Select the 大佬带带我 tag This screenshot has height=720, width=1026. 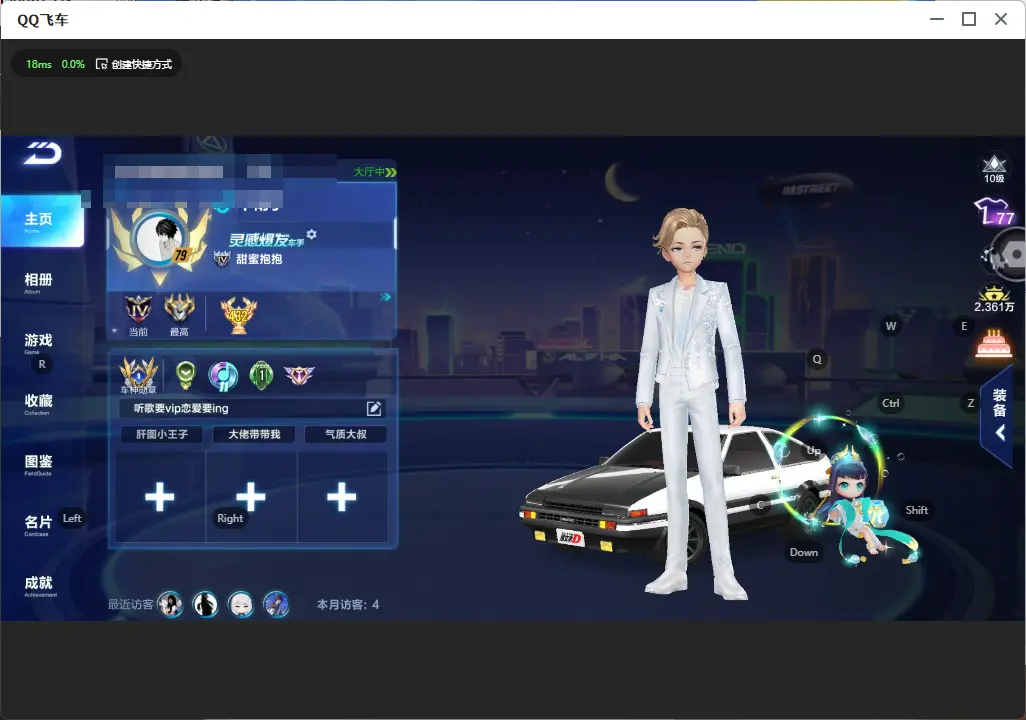[x=254, y=434]
